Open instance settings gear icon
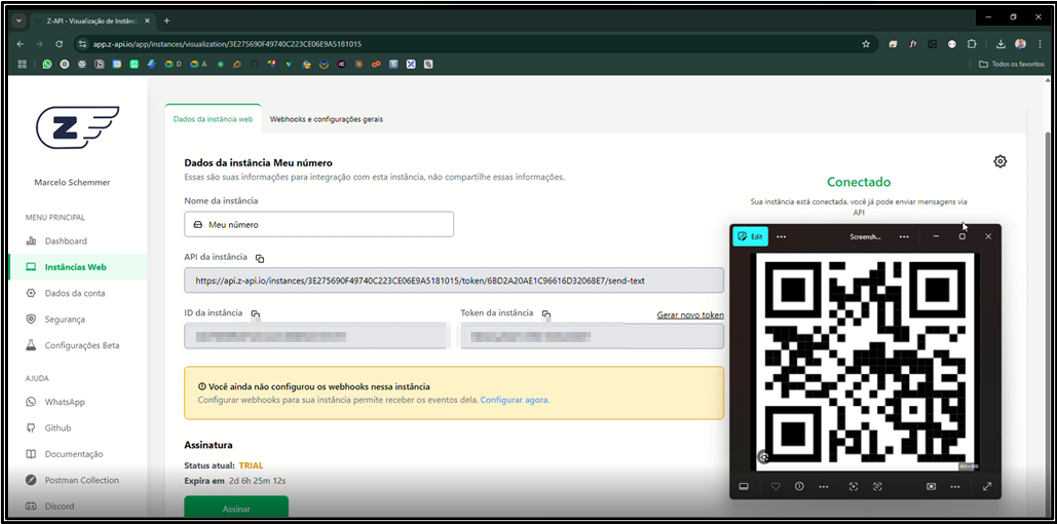The image size is (1057, 524). tap(1000, 161)
